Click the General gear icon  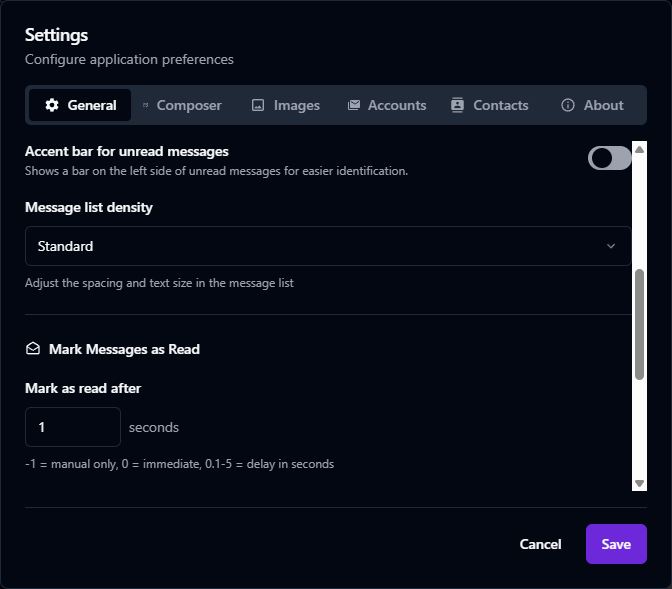[x=52, y=105]
